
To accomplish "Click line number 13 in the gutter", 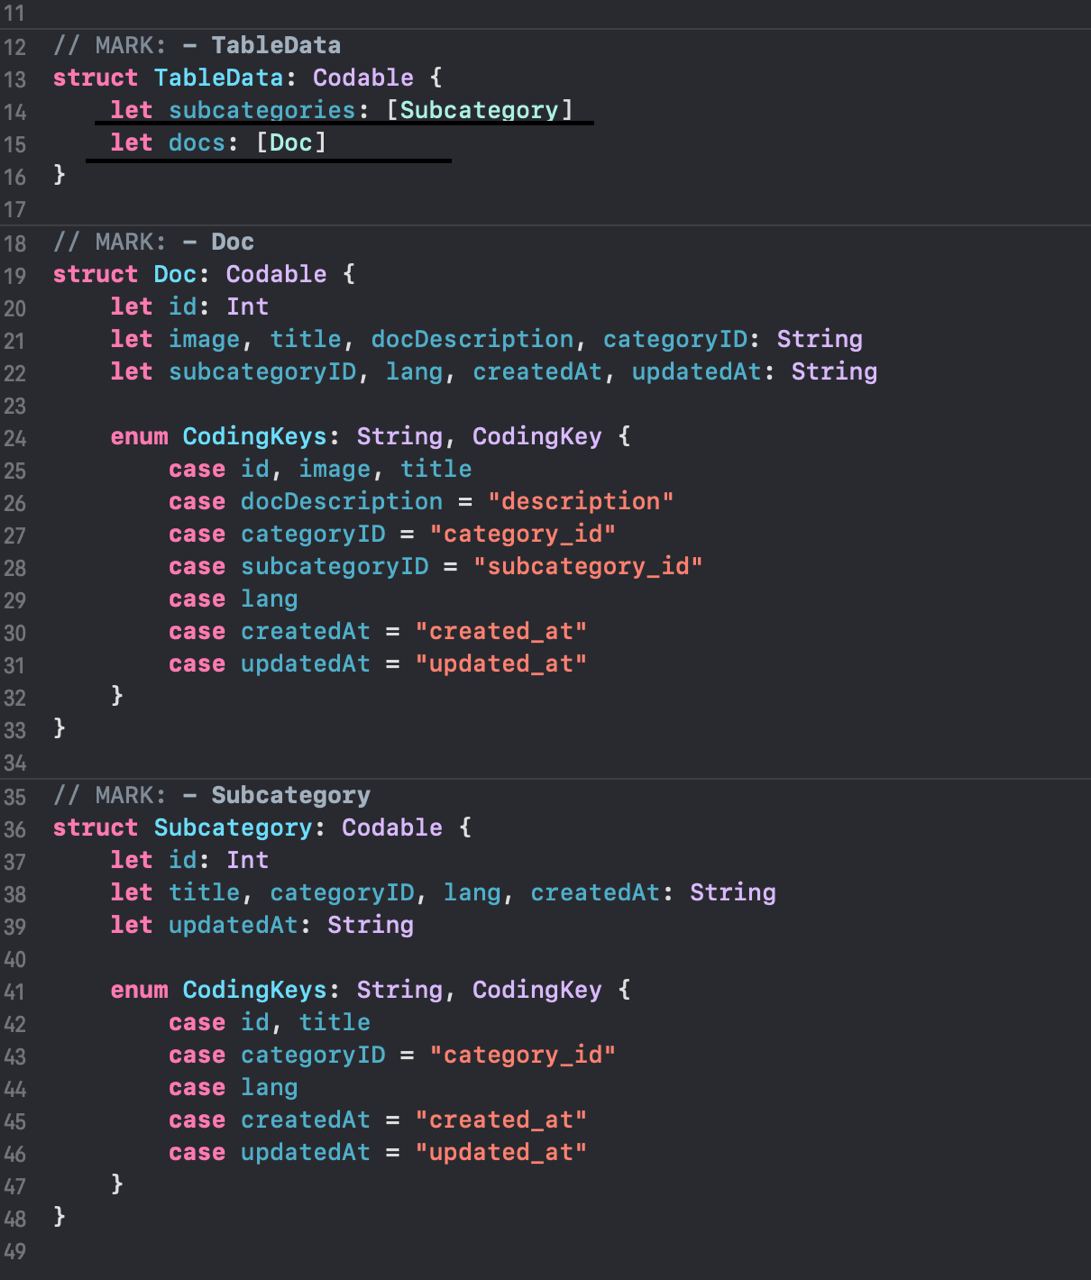I will 15,79.
